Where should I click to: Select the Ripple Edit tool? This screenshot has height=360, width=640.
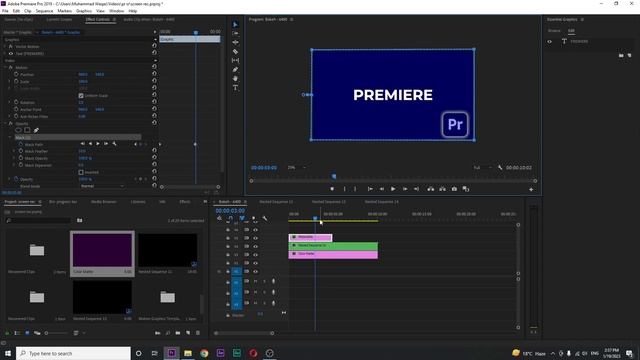click(x=236, y=42)
